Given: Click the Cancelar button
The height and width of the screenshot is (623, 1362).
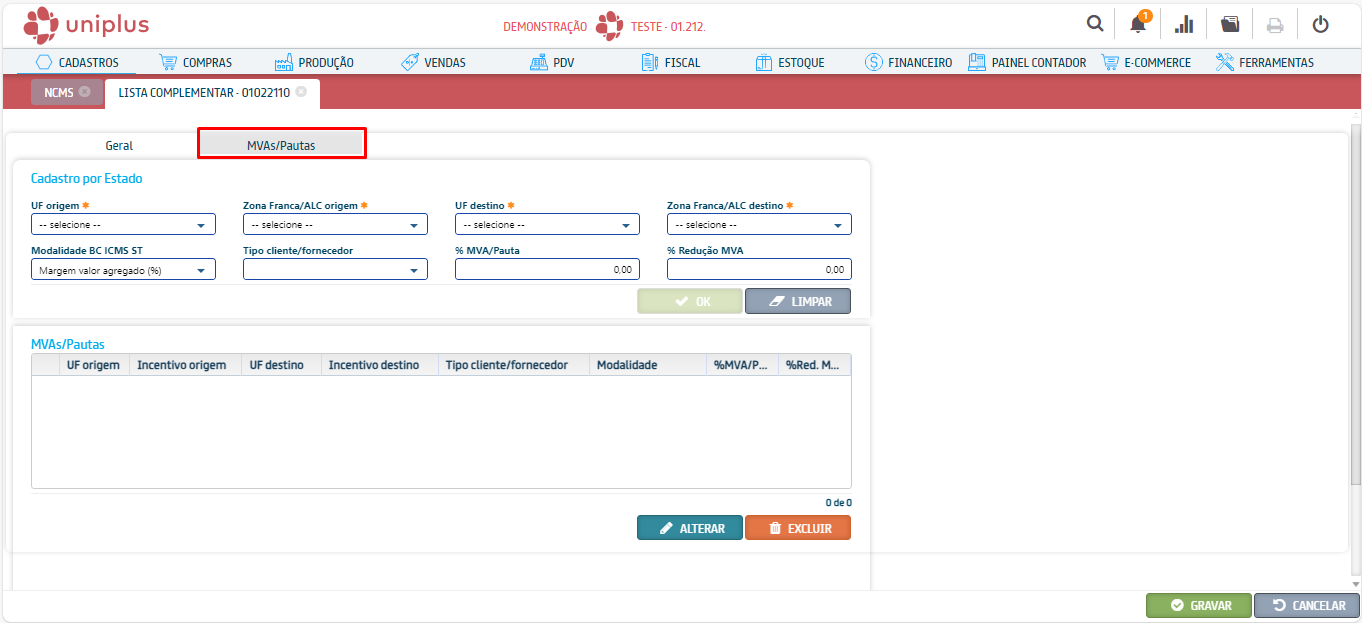Looking at the screenshot, I should tap(1307, 605).
